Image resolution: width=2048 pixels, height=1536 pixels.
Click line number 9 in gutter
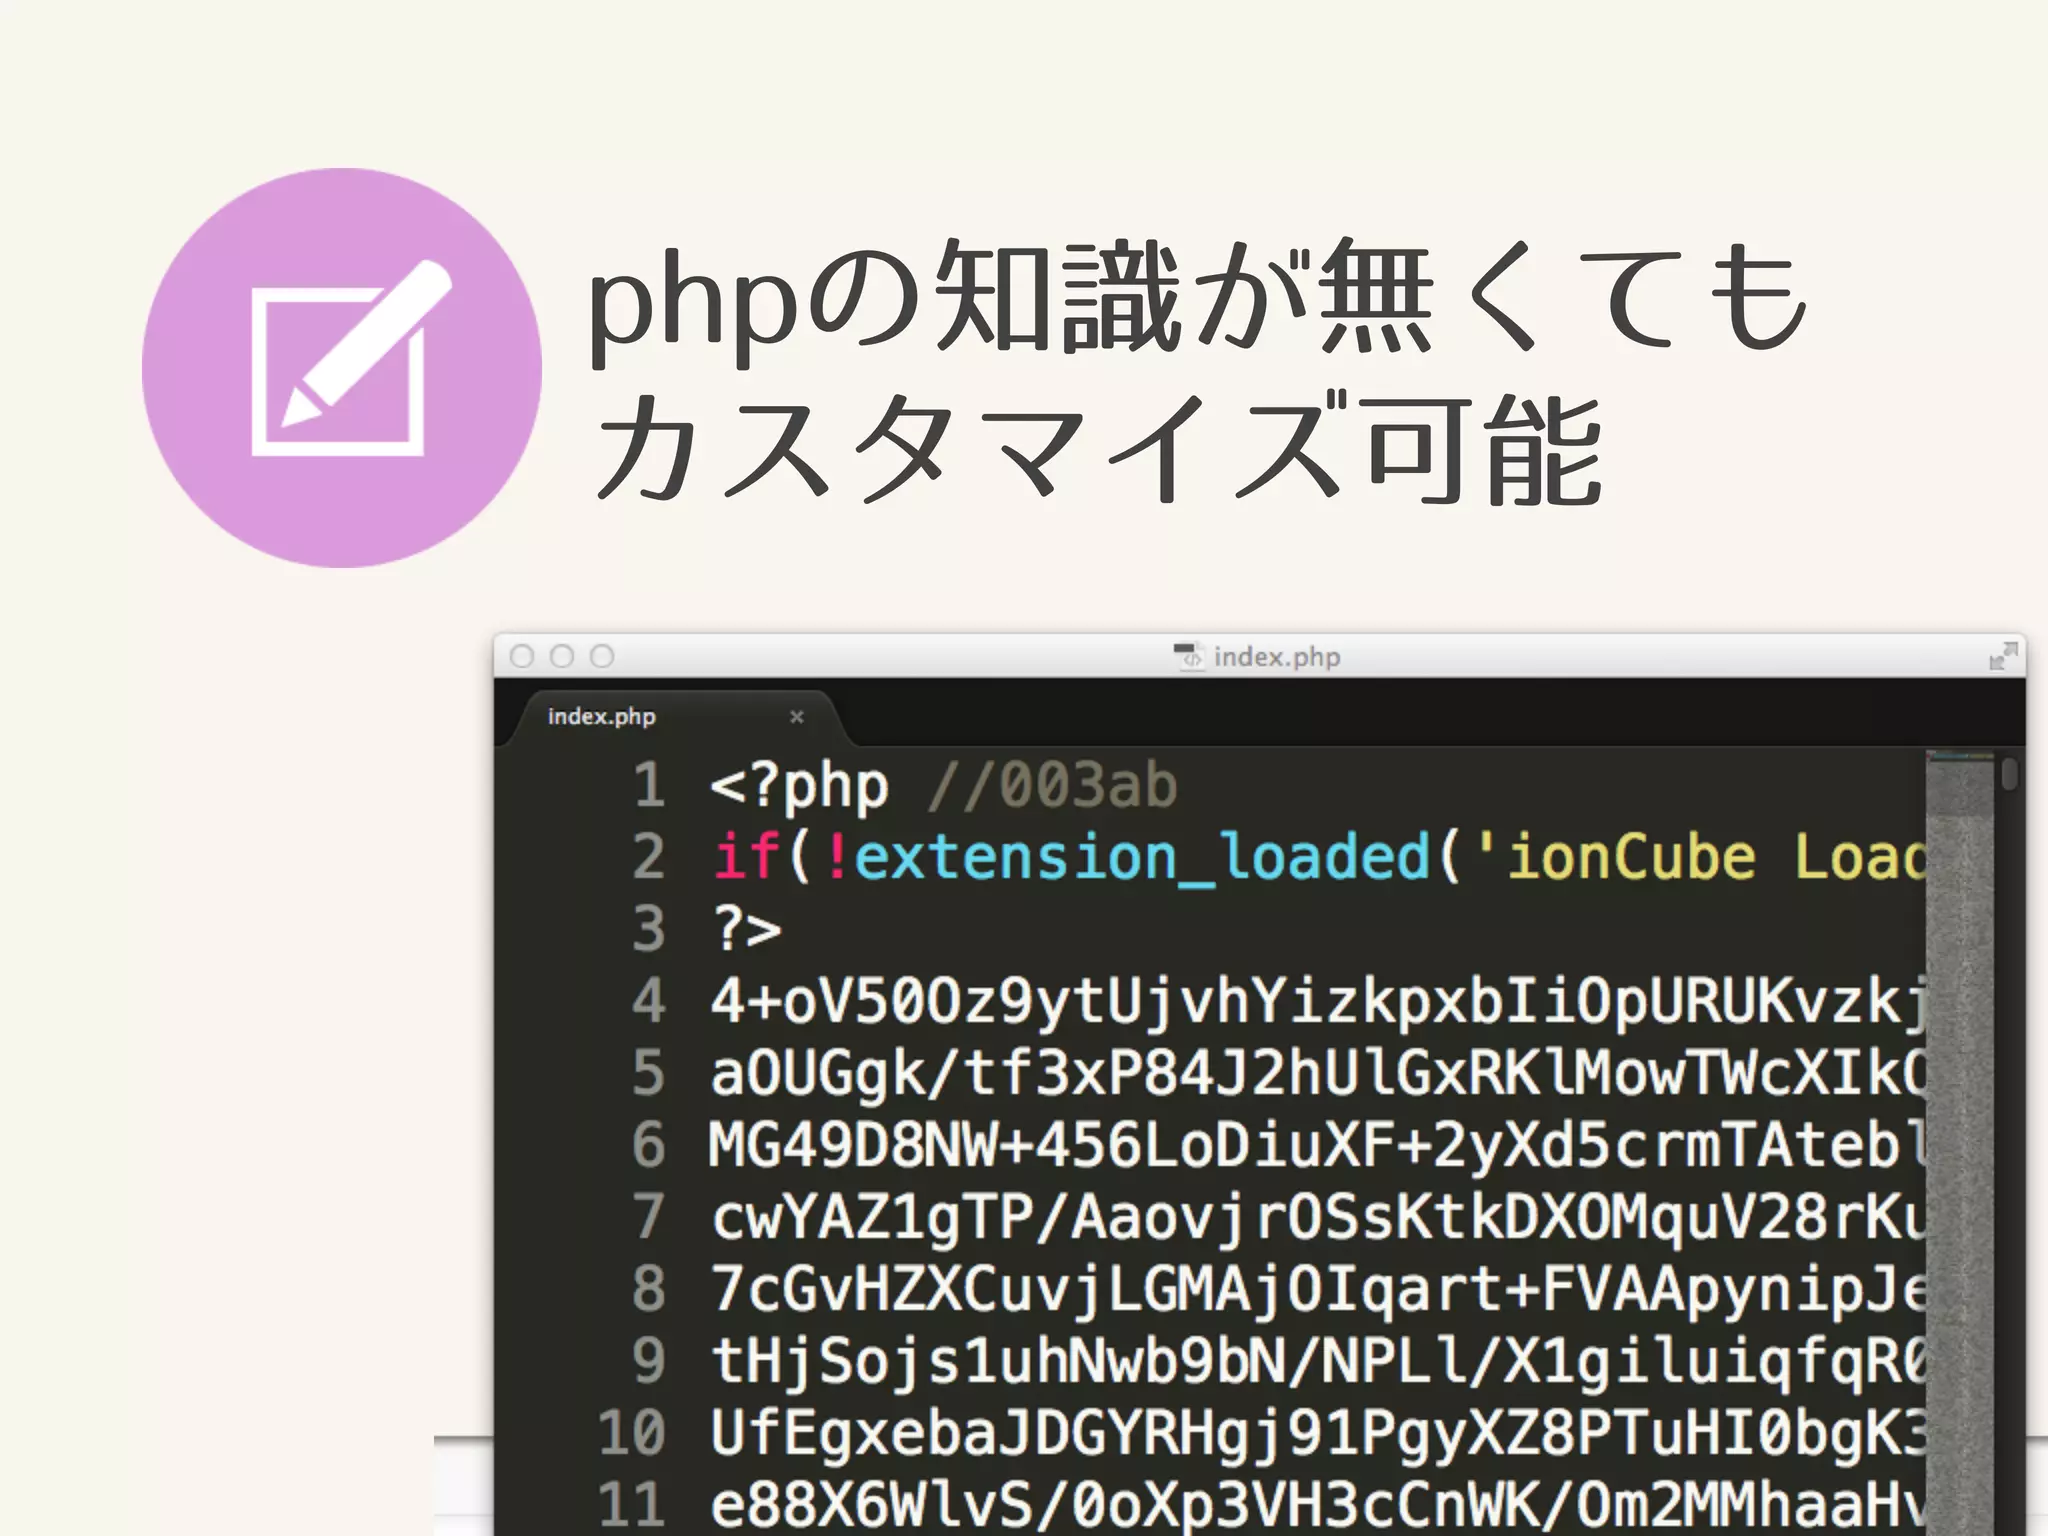tap(650, 1361)
